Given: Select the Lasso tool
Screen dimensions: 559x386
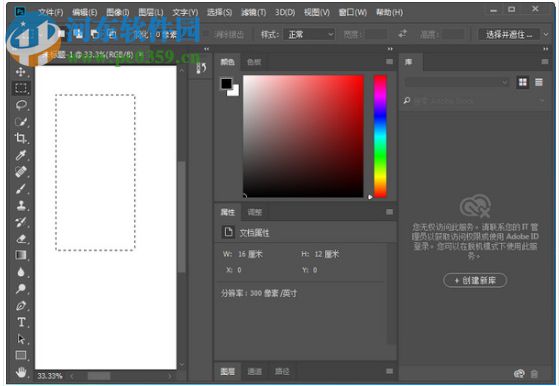Looking at the screenshot, I should click(x=21, y=105).
